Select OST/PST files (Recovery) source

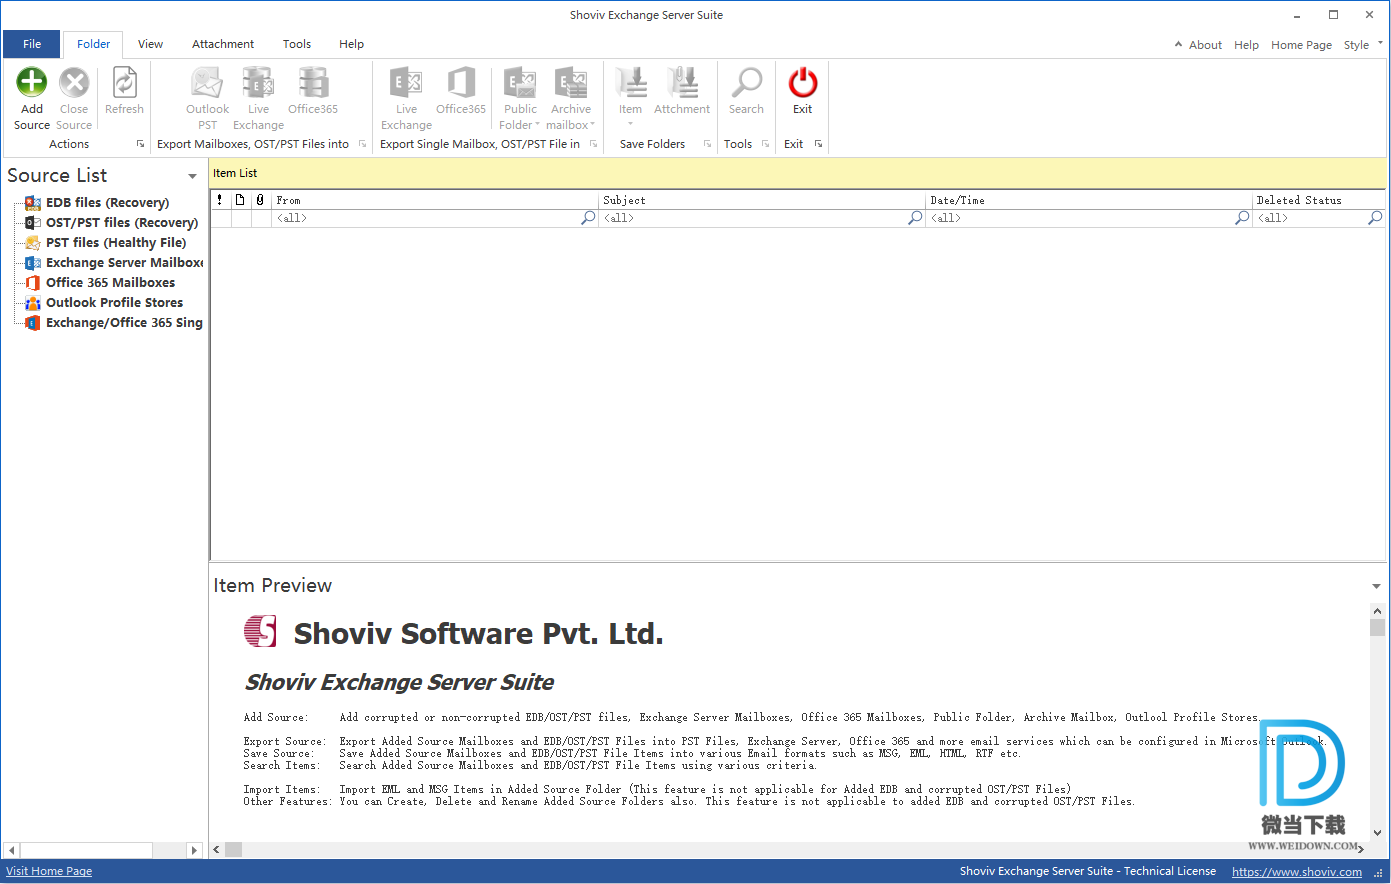coord(122,222)
